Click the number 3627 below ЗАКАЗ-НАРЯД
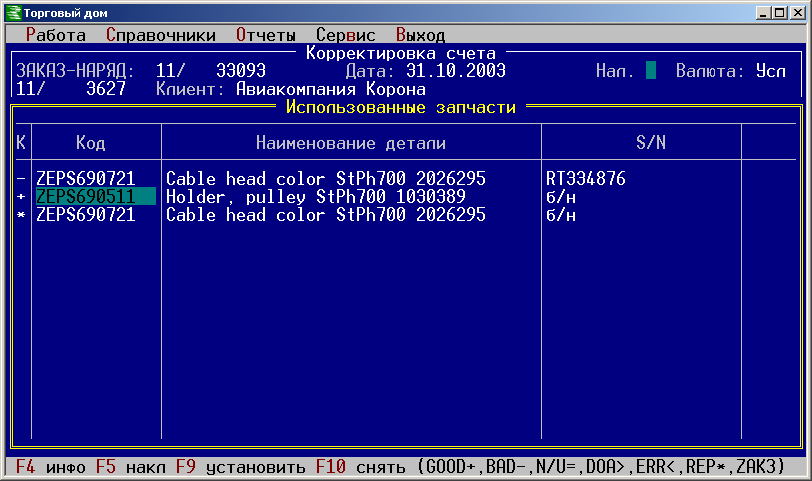 (106, 89)
